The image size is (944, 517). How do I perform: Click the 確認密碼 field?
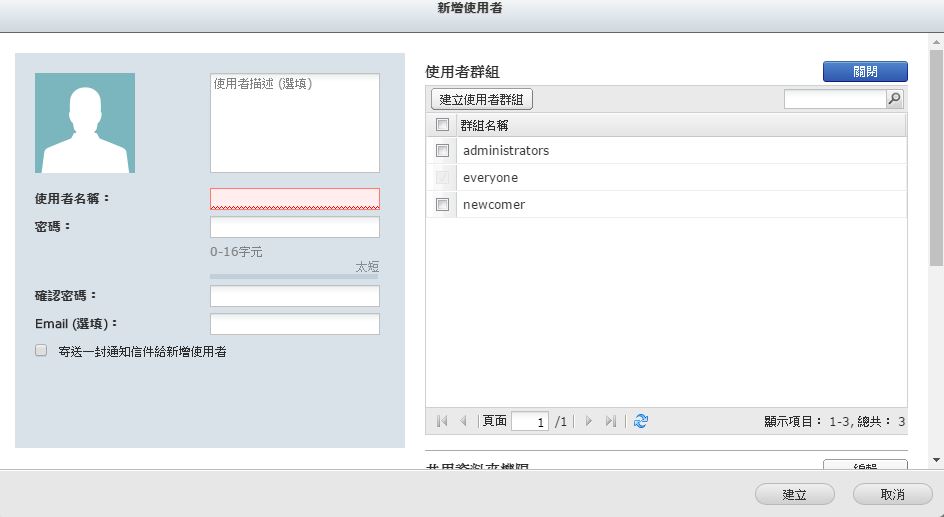pos(294,296)
